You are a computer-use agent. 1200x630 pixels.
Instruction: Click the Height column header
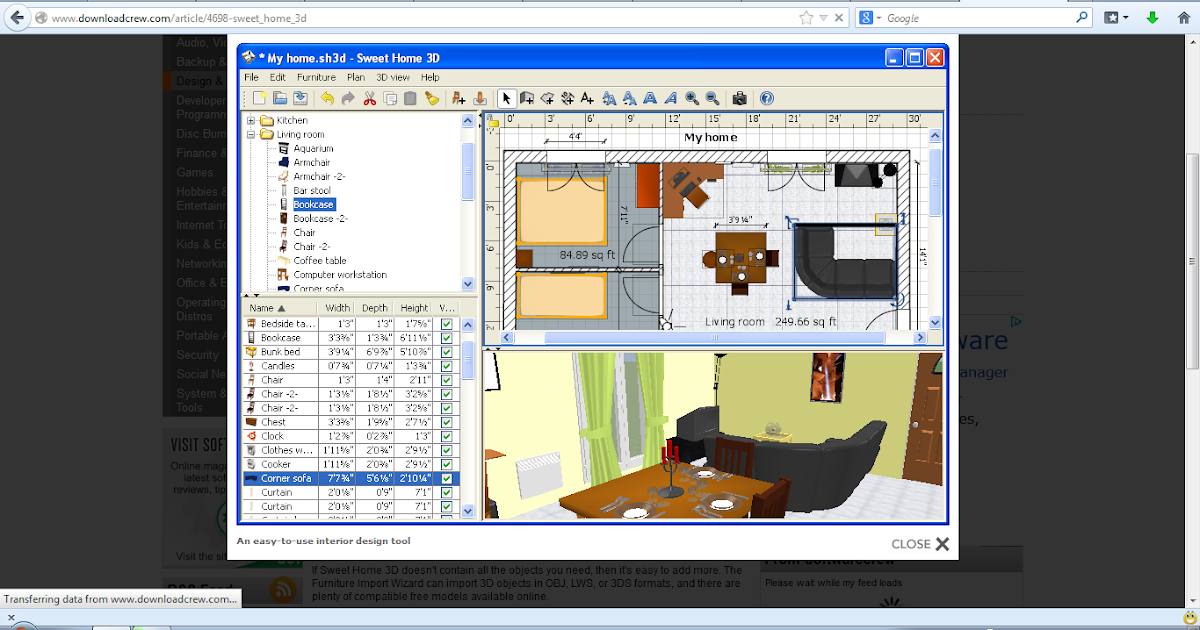[x=415, y=308]
